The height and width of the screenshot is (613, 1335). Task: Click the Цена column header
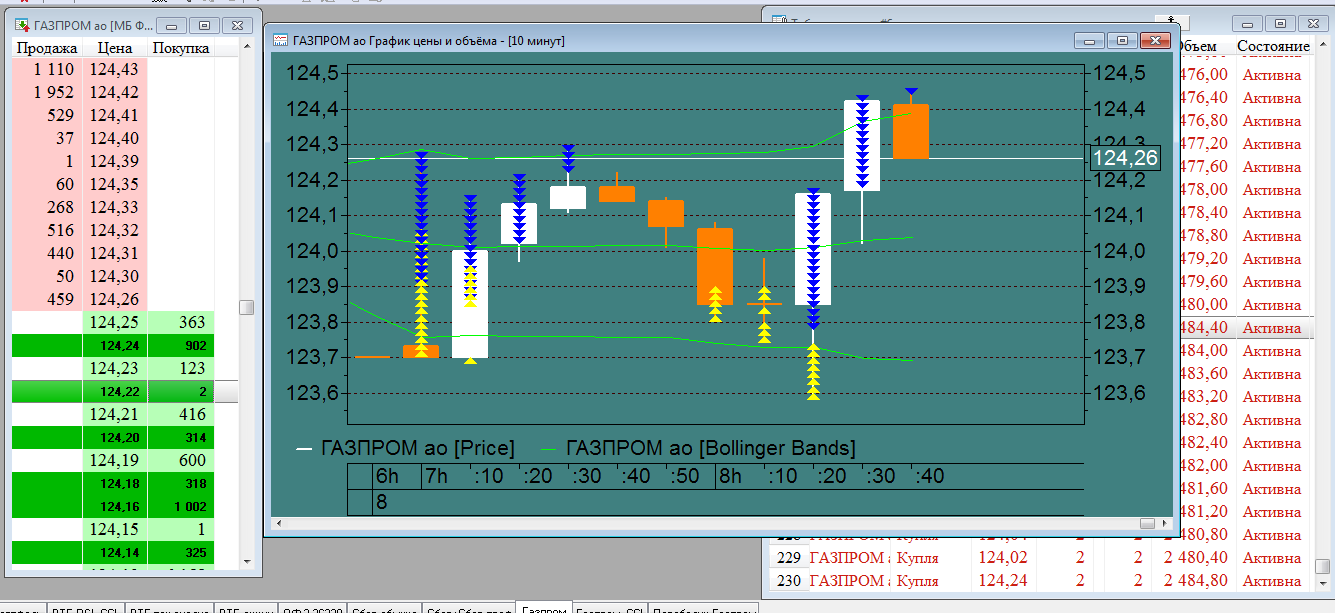(115, 48)
